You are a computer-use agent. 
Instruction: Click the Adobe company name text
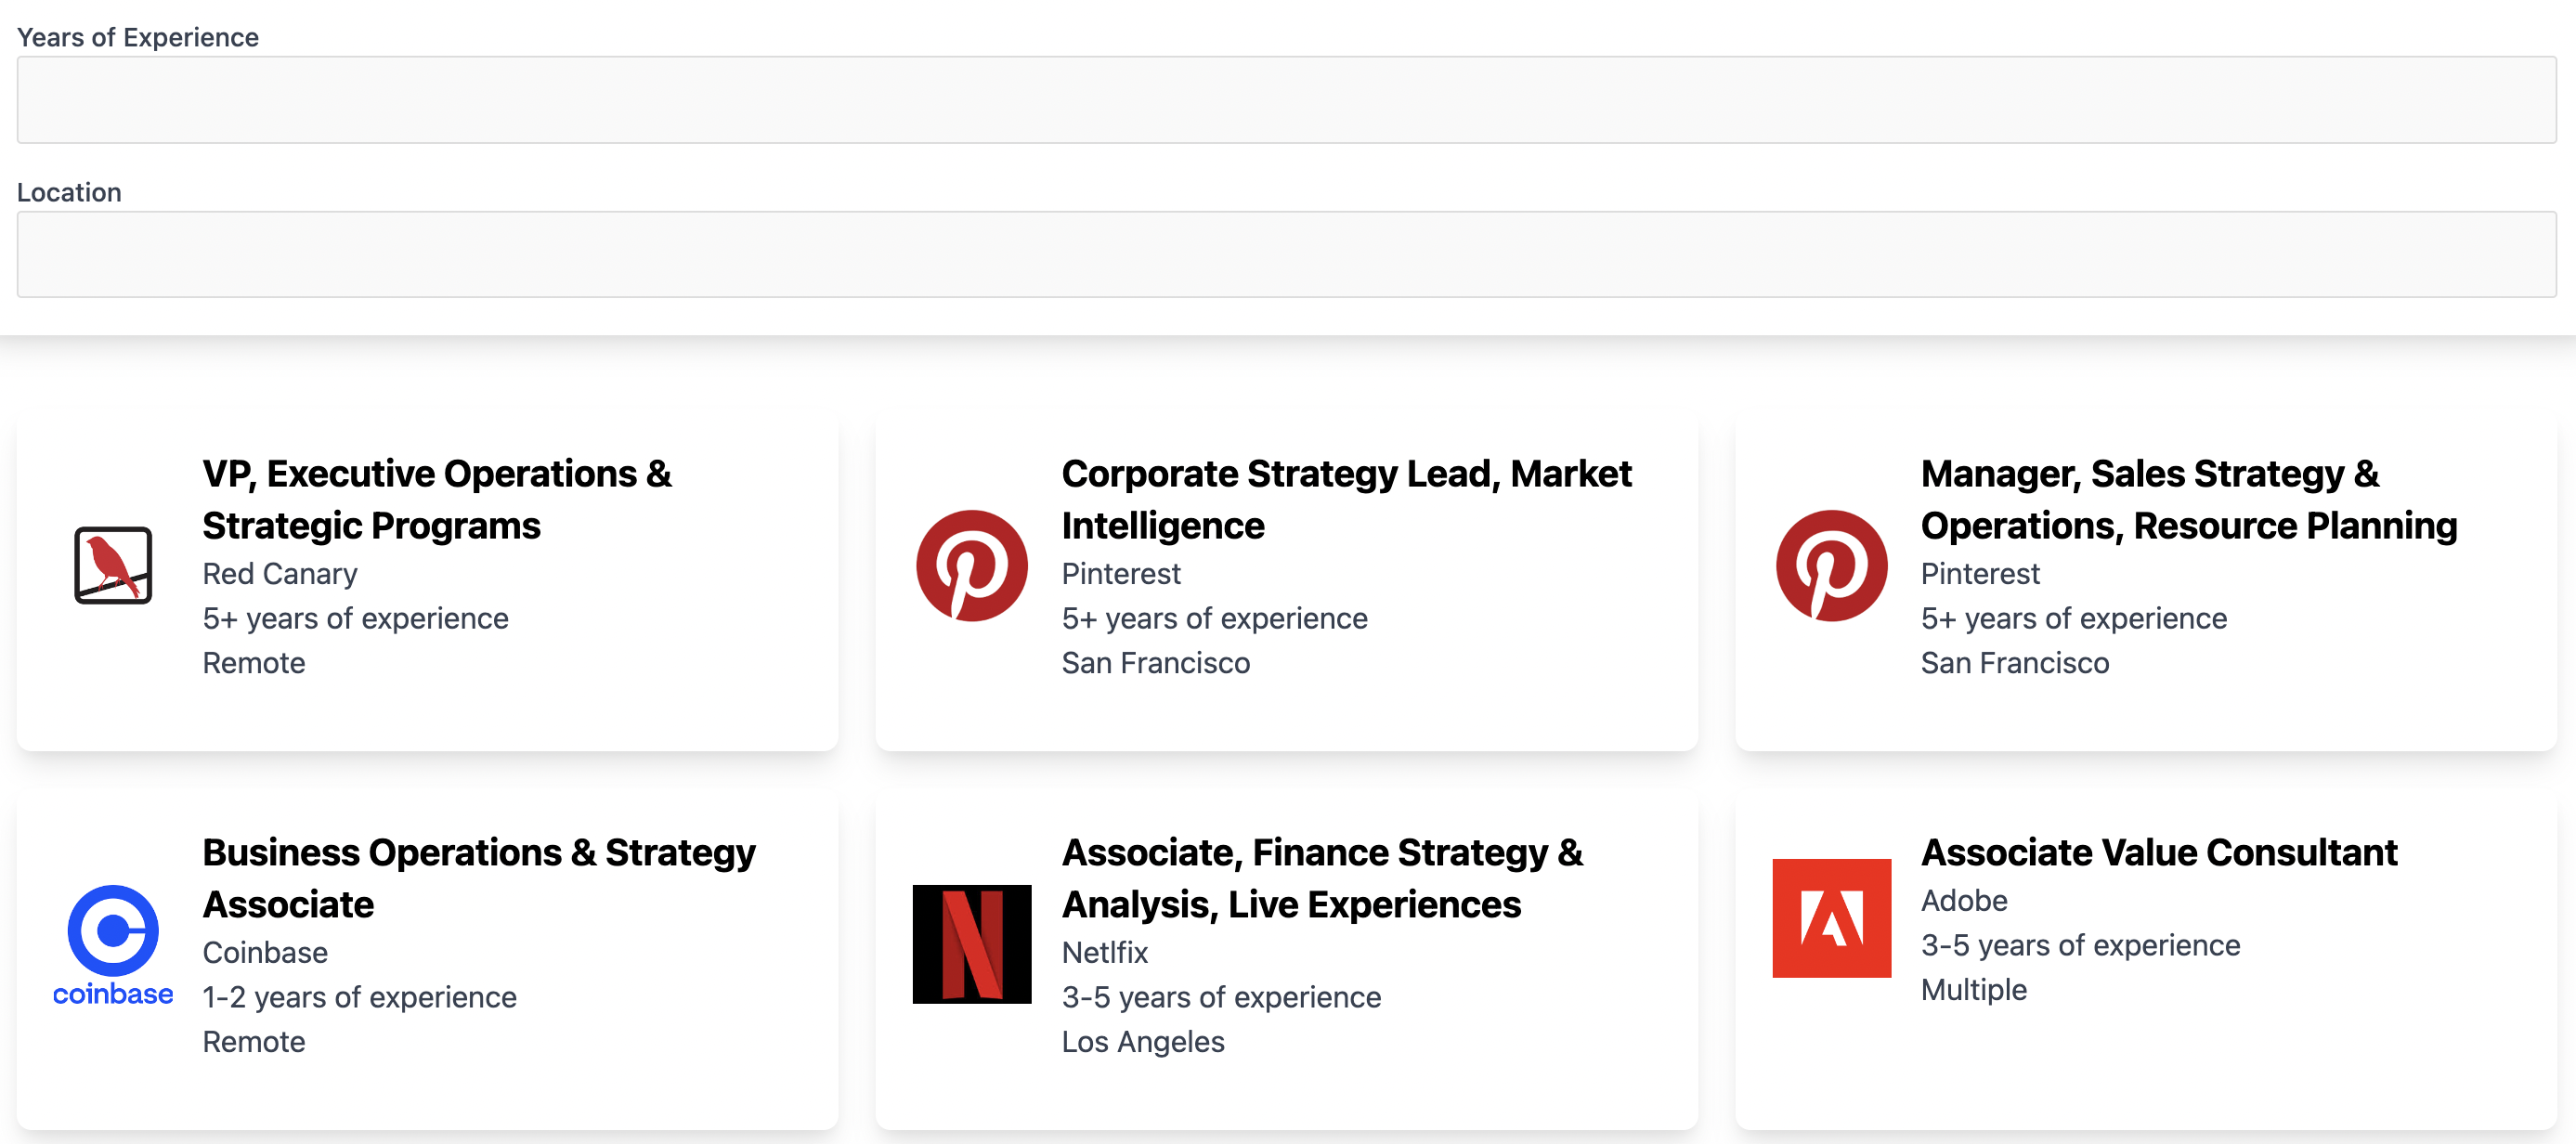(1964, 900)
